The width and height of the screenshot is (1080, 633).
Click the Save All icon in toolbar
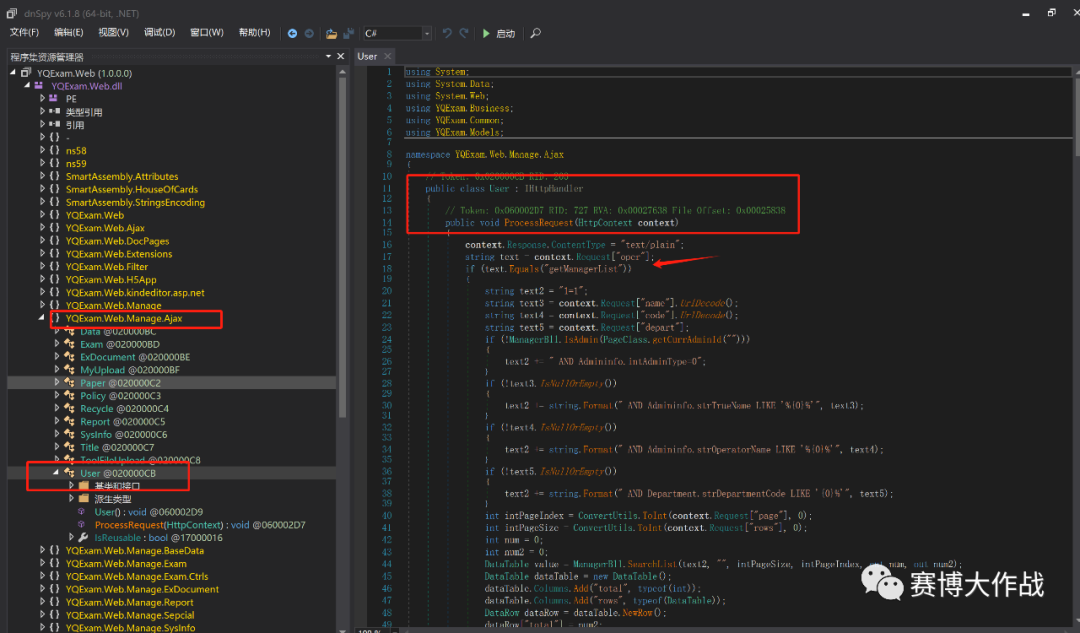[347, 33]
